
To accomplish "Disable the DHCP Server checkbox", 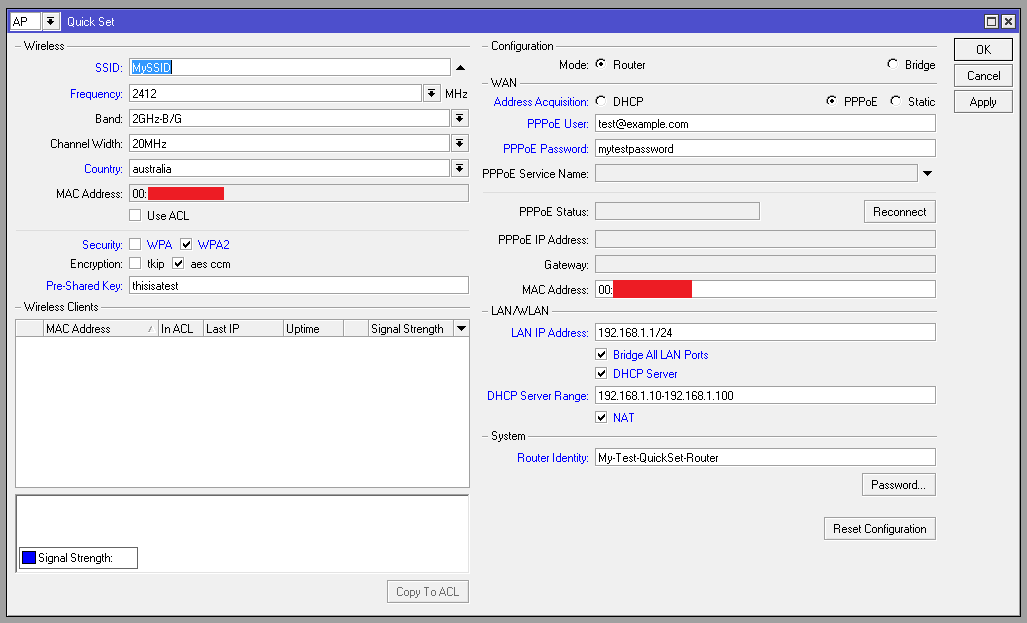I will [x=601, y=374].
